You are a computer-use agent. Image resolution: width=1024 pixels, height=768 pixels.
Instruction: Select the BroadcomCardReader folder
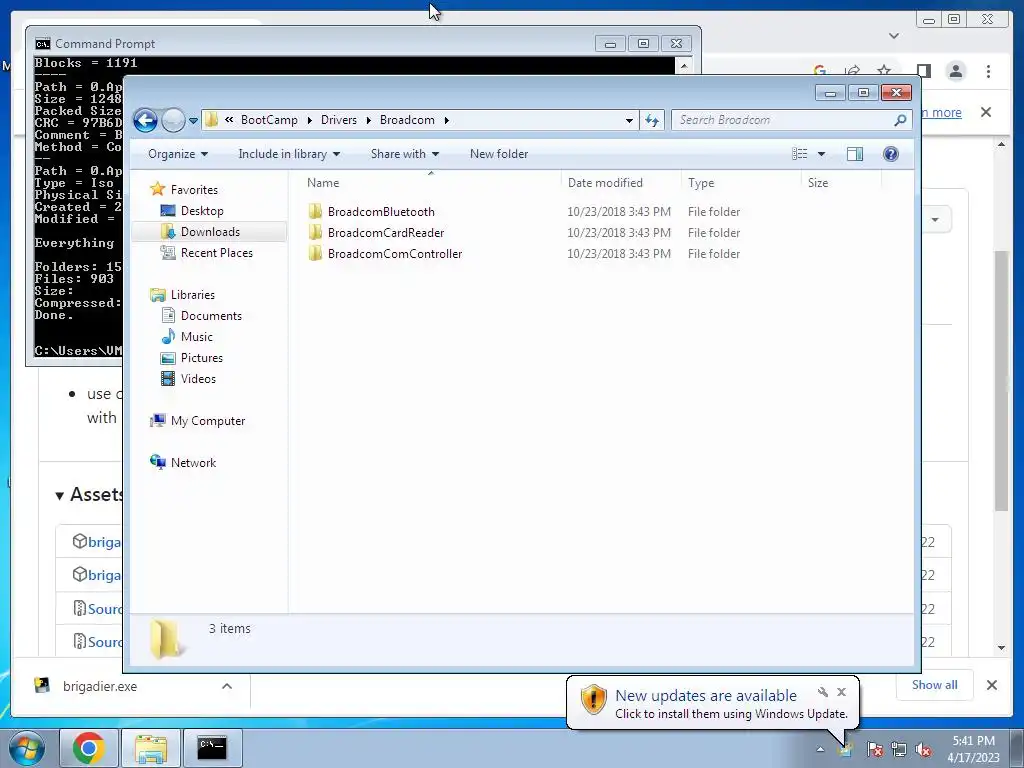pyautogui.click(x=385, y=232)
